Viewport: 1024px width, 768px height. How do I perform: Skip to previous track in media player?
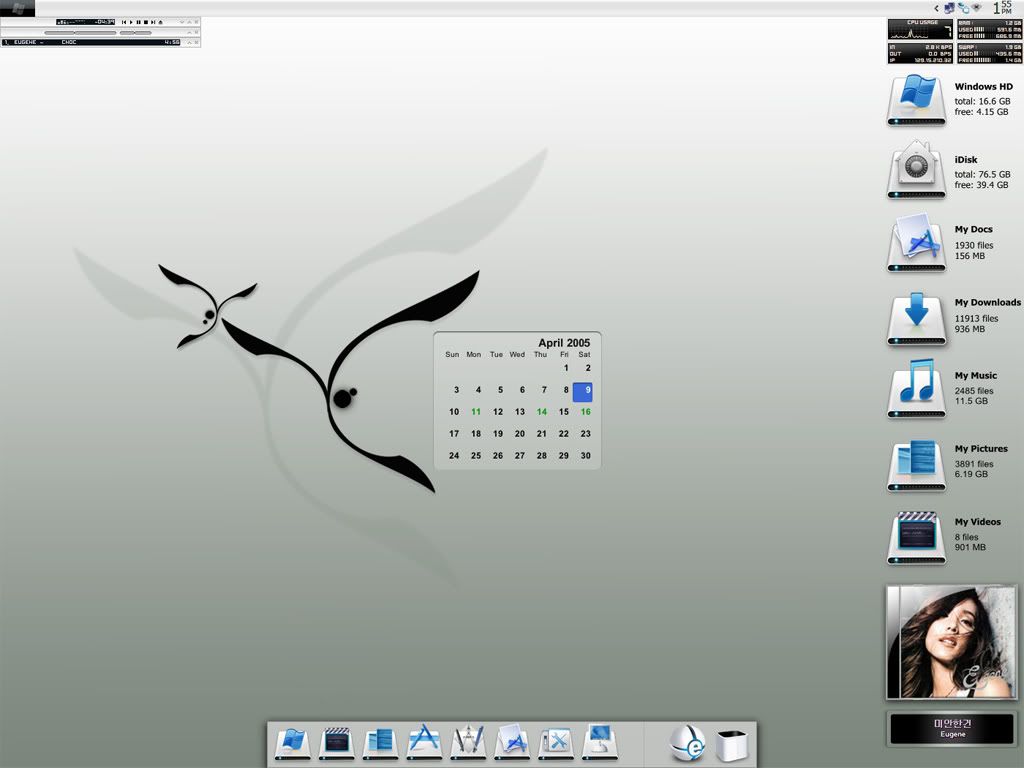point(124,22)
